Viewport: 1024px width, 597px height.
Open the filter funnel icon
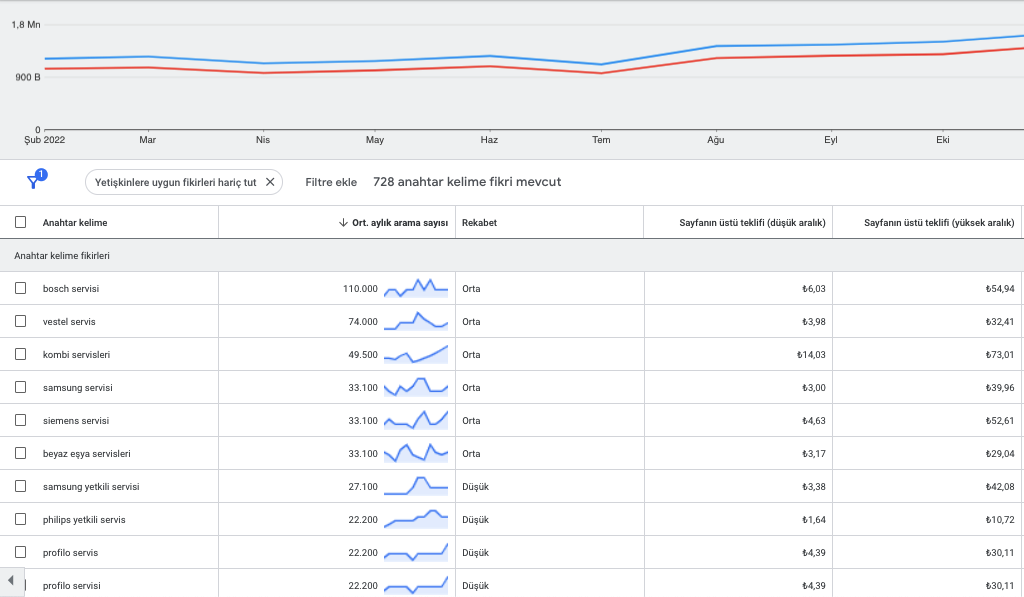35,180
